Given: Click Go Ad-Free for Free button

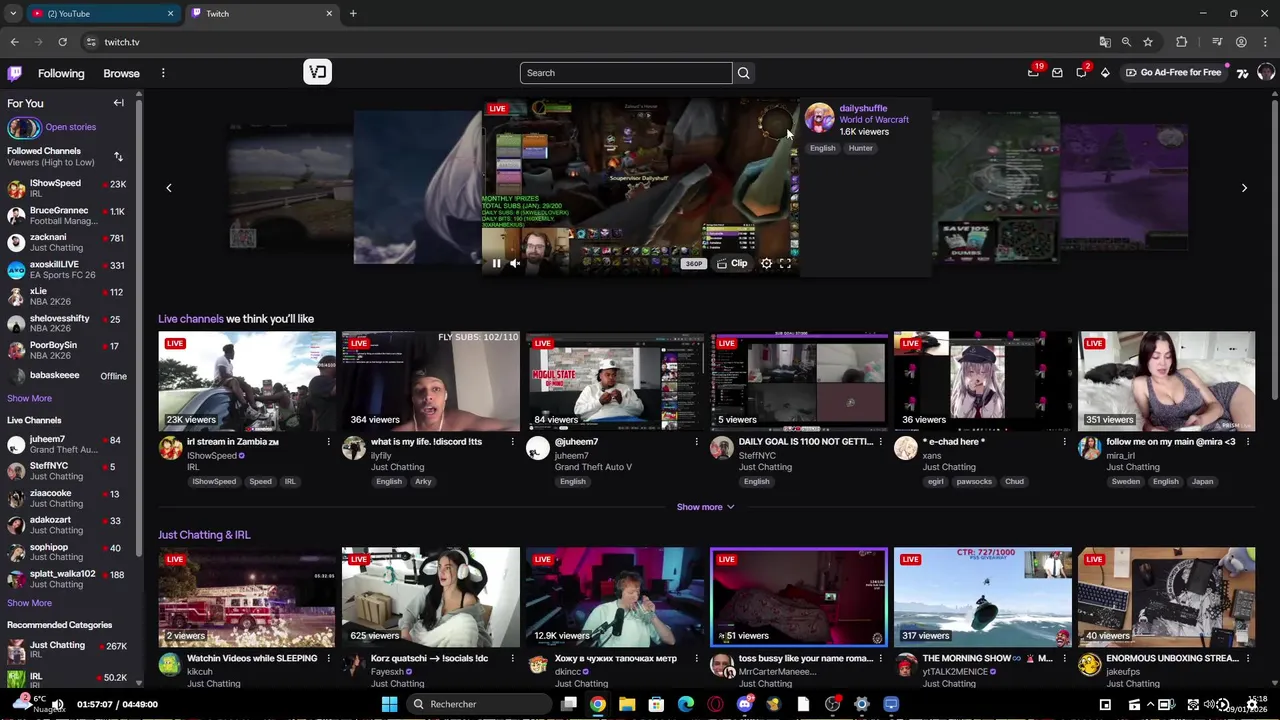Looking at the screenshot, I should tap(1173, 72).
